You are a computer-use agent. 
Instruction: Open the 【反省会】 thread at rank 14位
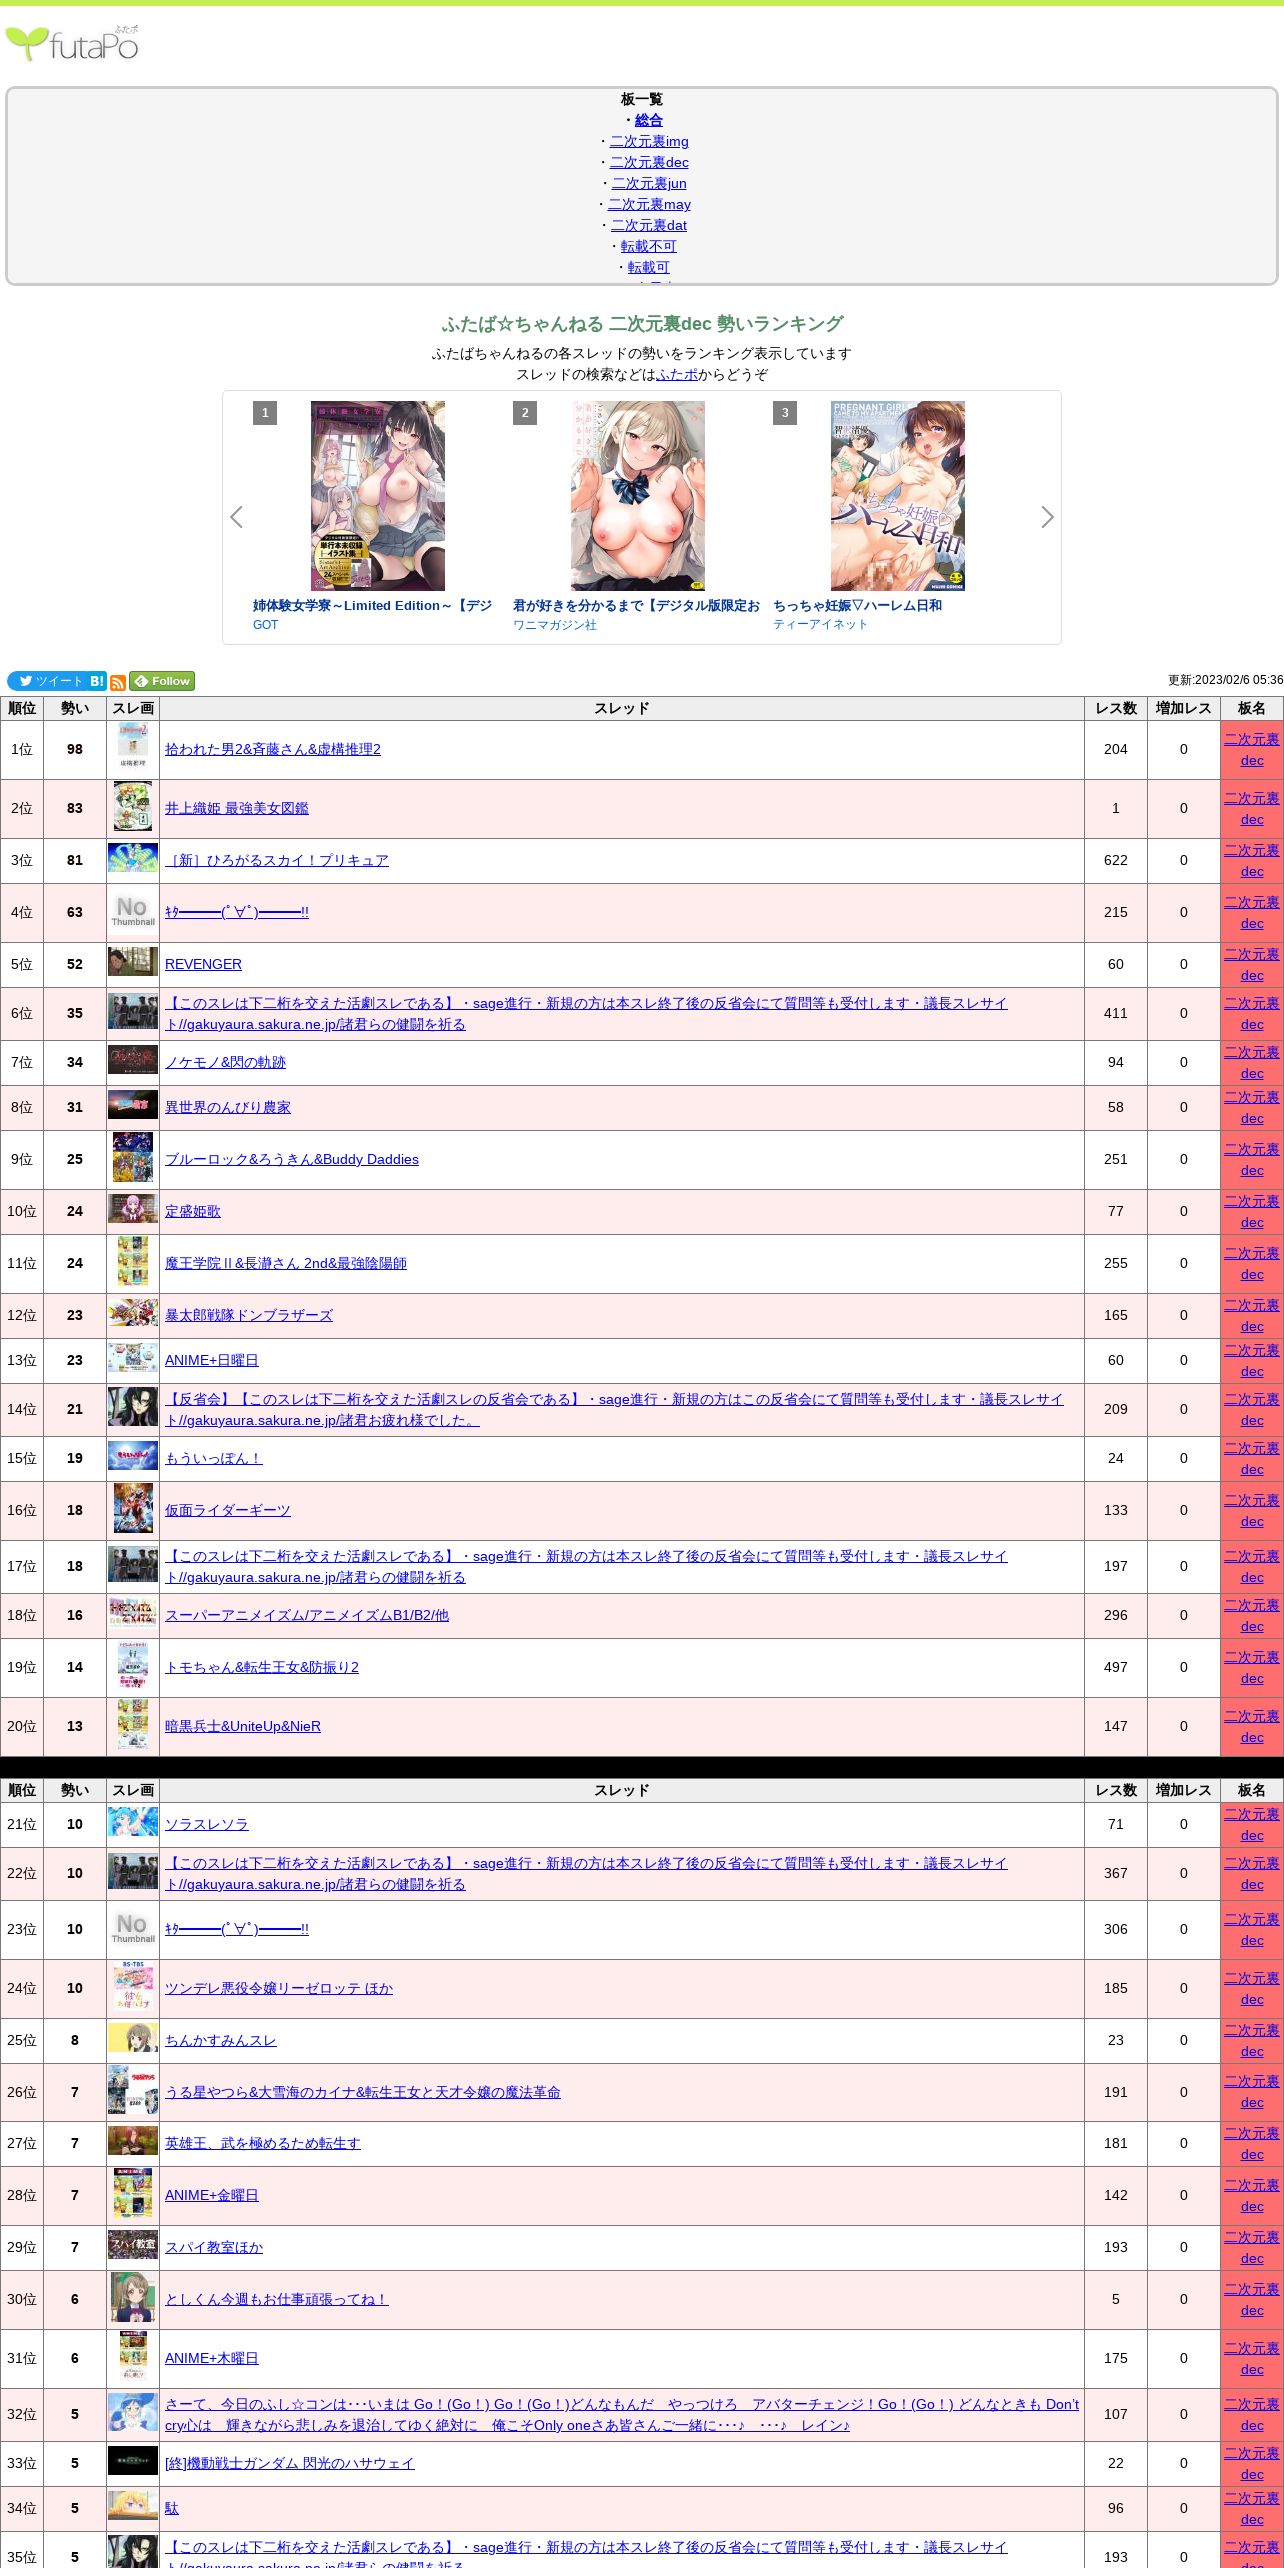click(x=614, y=1409)
